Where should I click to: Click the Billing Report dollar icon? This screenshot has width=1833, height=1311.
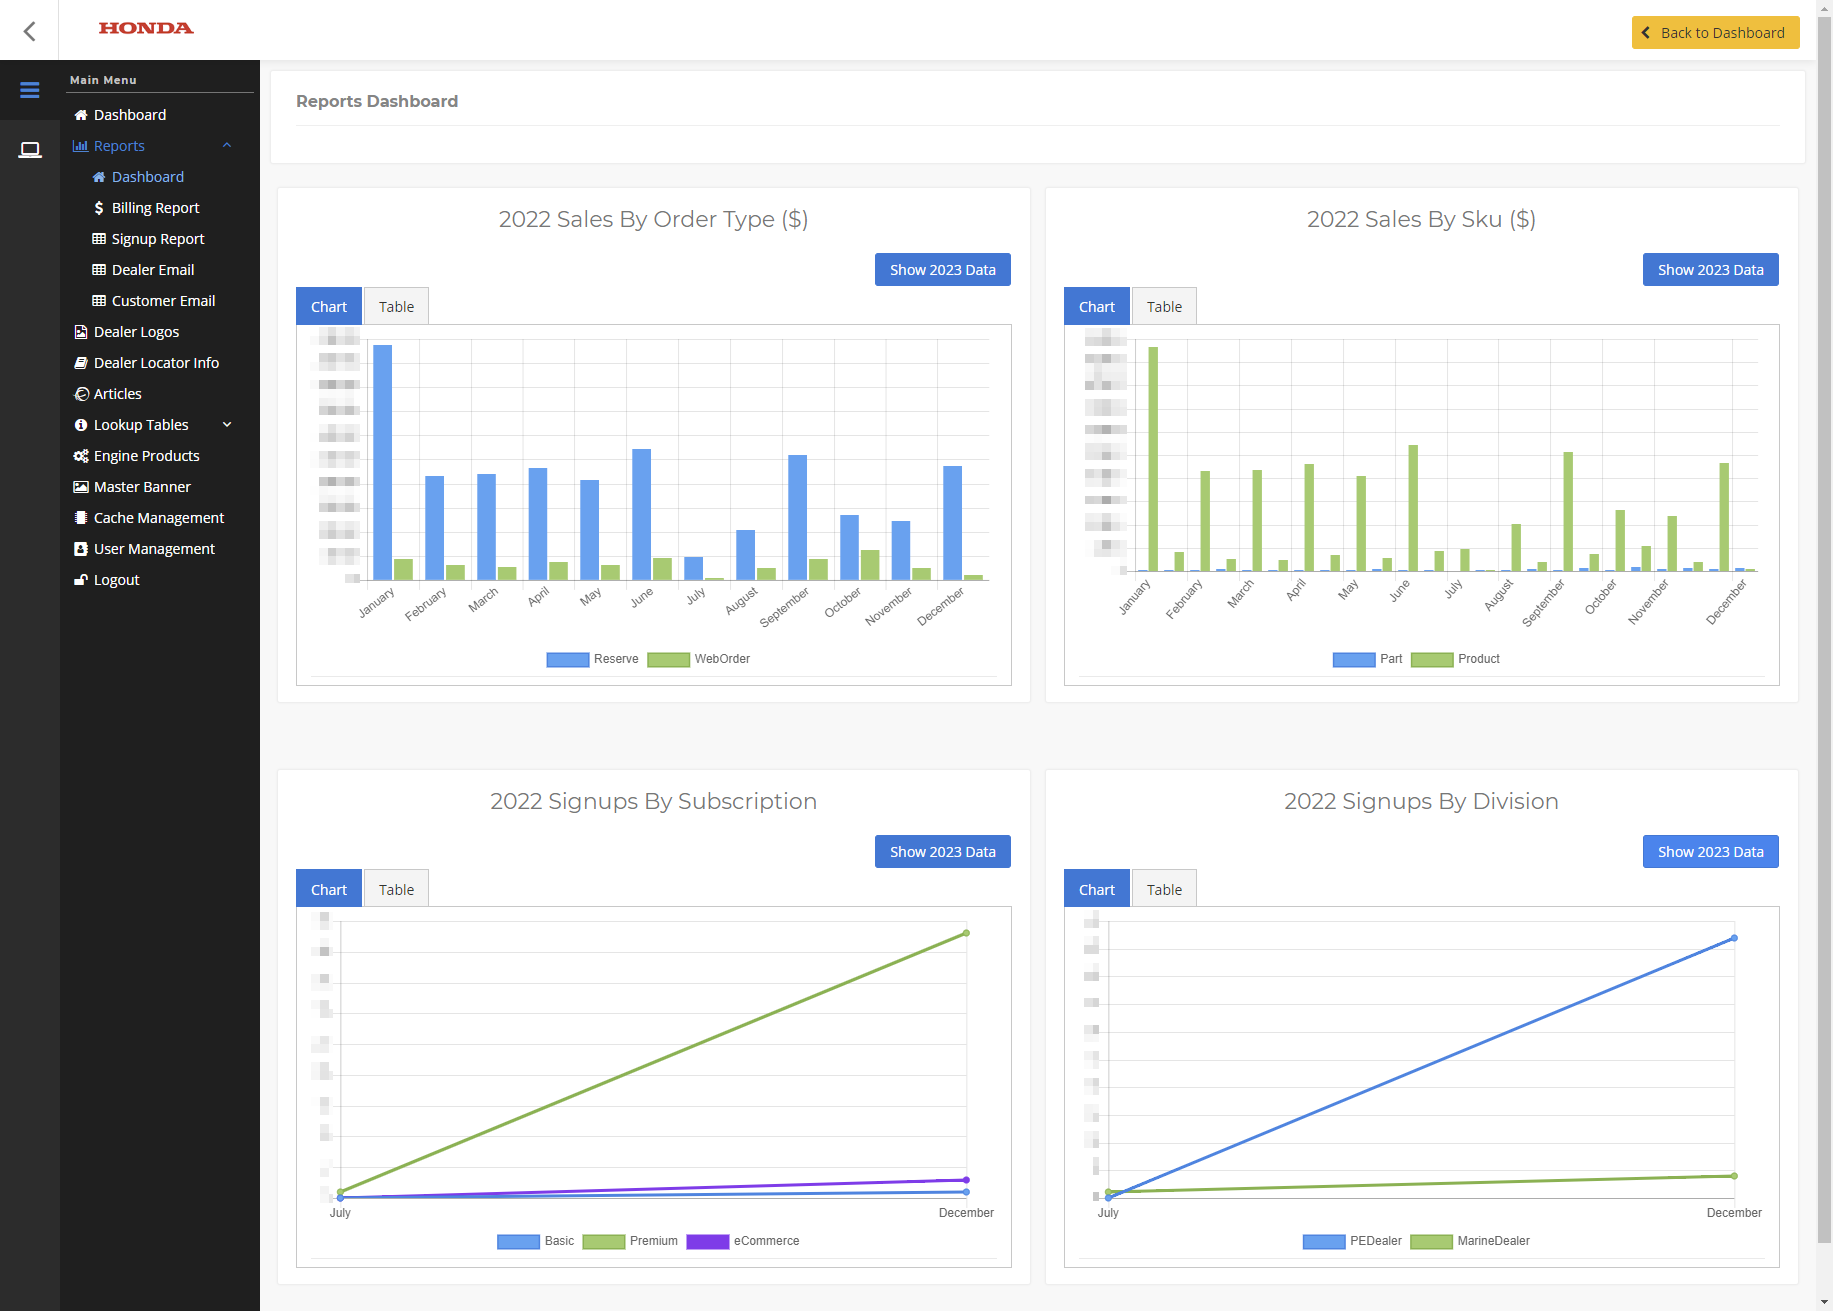(99, 208)
